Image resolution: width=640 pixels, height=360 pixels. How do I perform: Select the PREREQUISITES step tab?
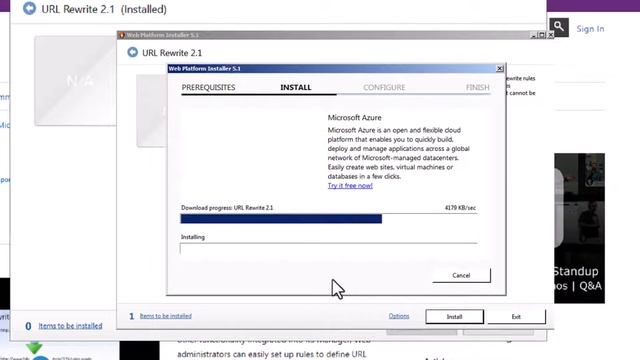(x=208, y=87)
